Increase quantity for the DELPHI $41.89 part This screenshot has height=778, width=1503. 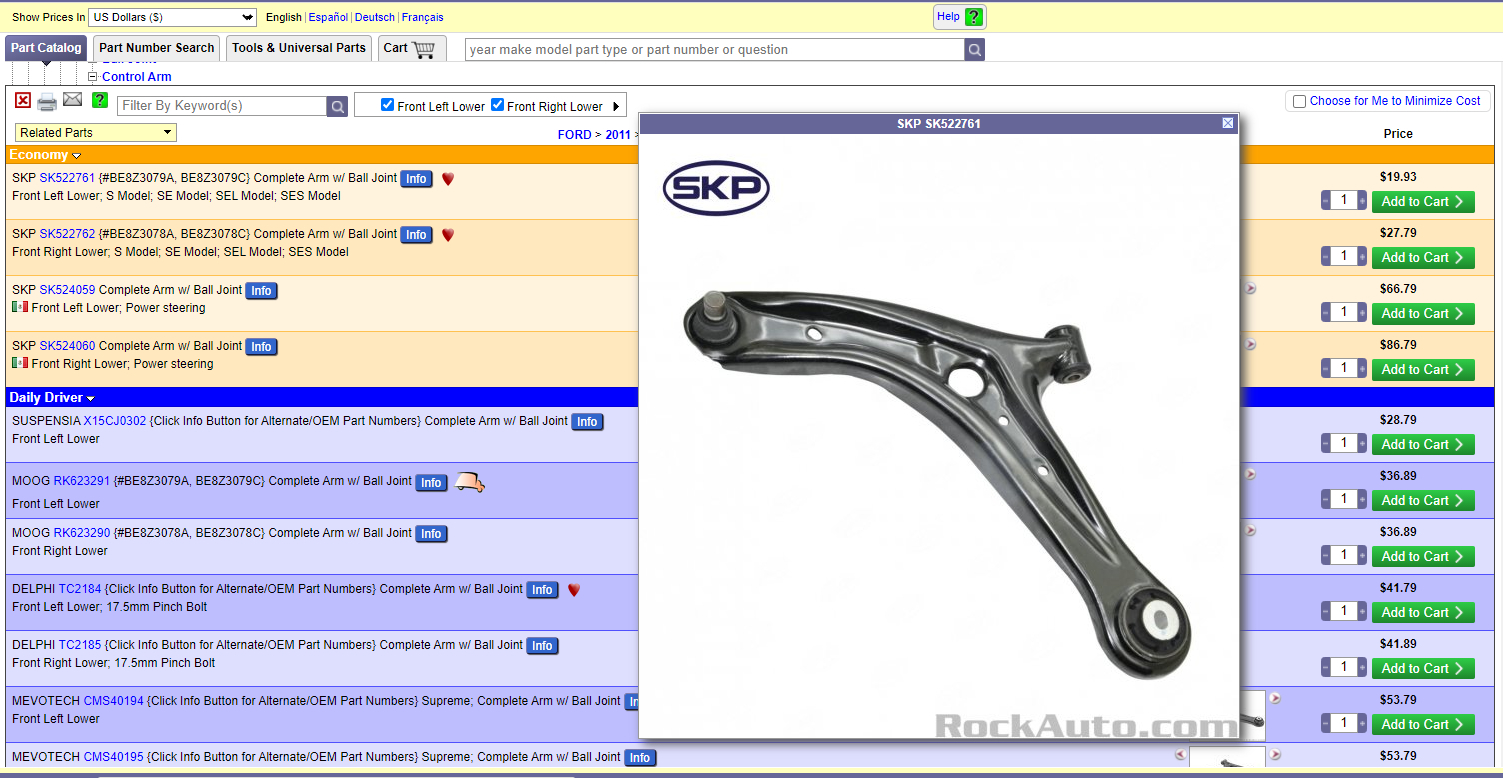tap(1361, 668)
